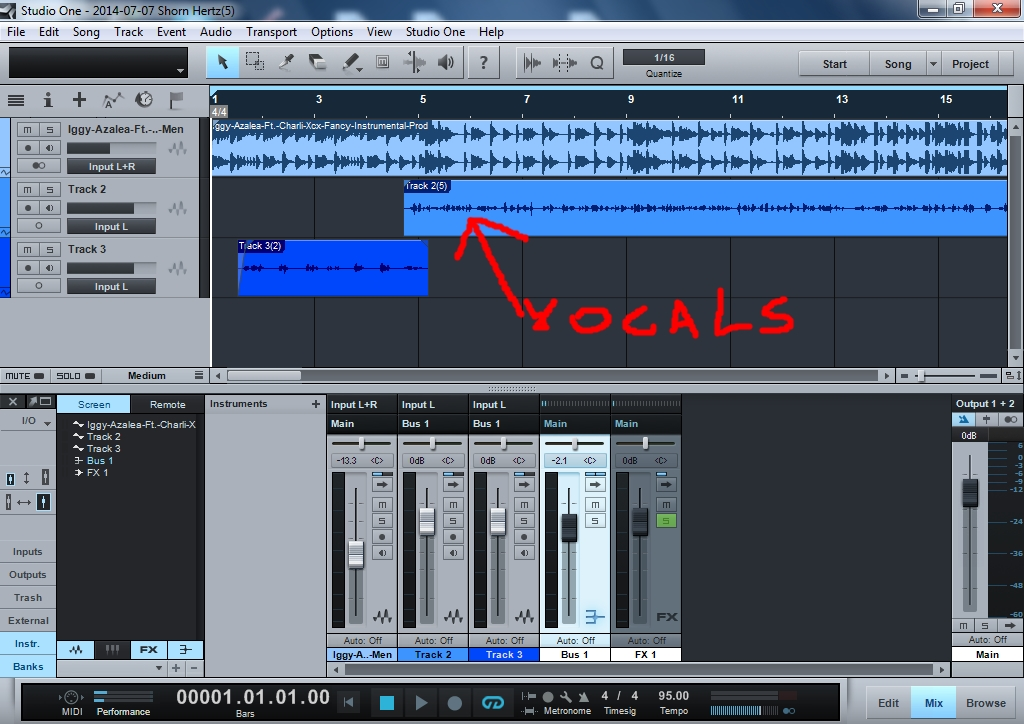Screen dimensions: 1024x724
Task: Click the Project page button
Action: point(970,64)
